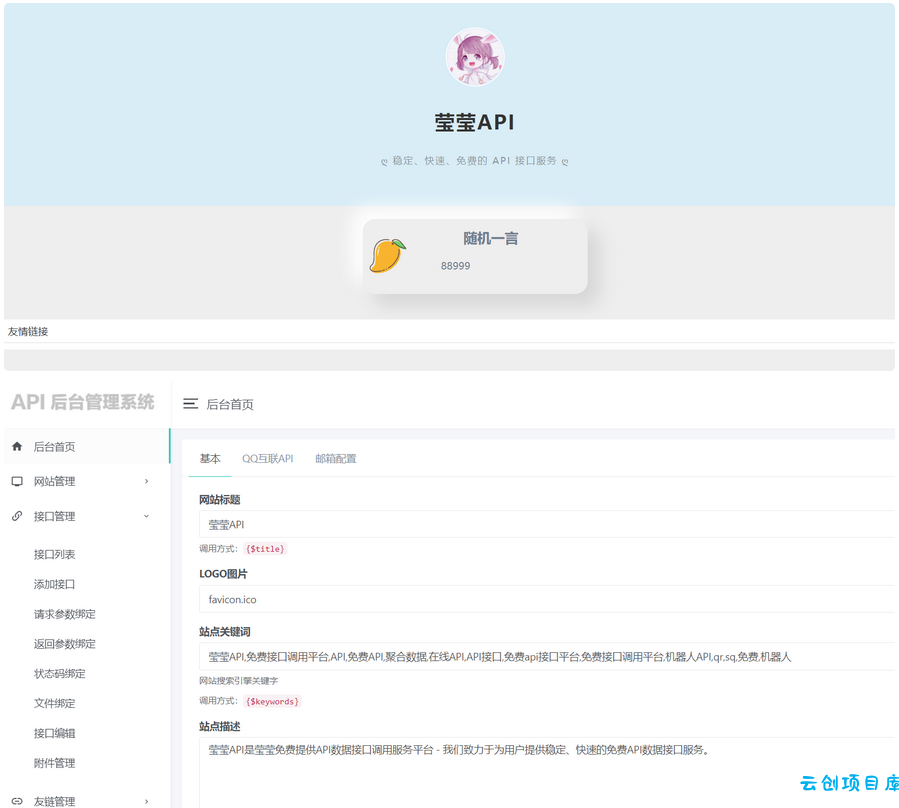Open 添加接口 in the sidebar
Image resolution: width=899 pixels, height=808 pixels.
click(x=54, y=584)
